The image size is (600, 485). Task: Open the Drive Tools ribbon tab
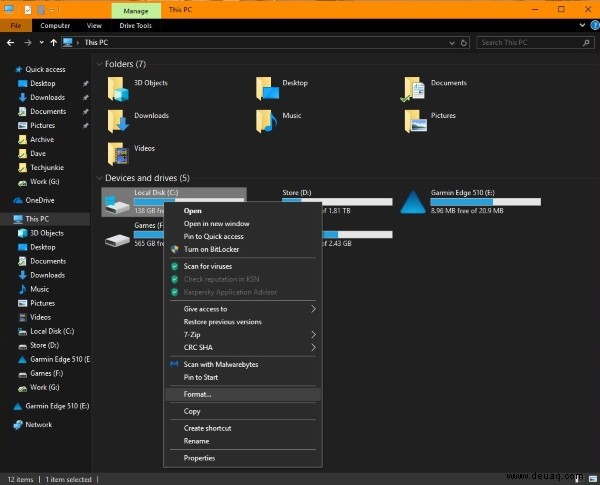[135, 26]
